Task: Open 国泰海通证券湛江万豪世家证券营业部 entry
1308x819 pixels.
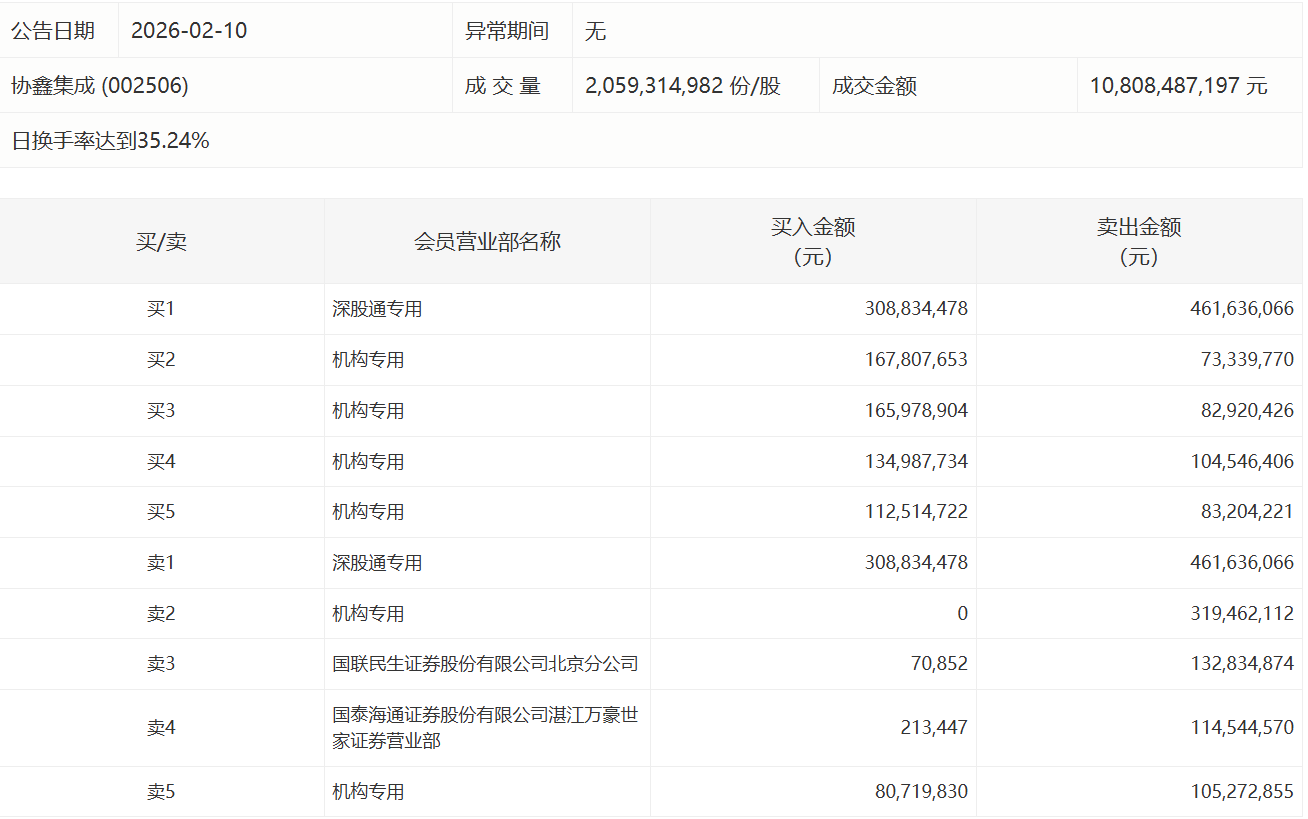Action: 485,728
